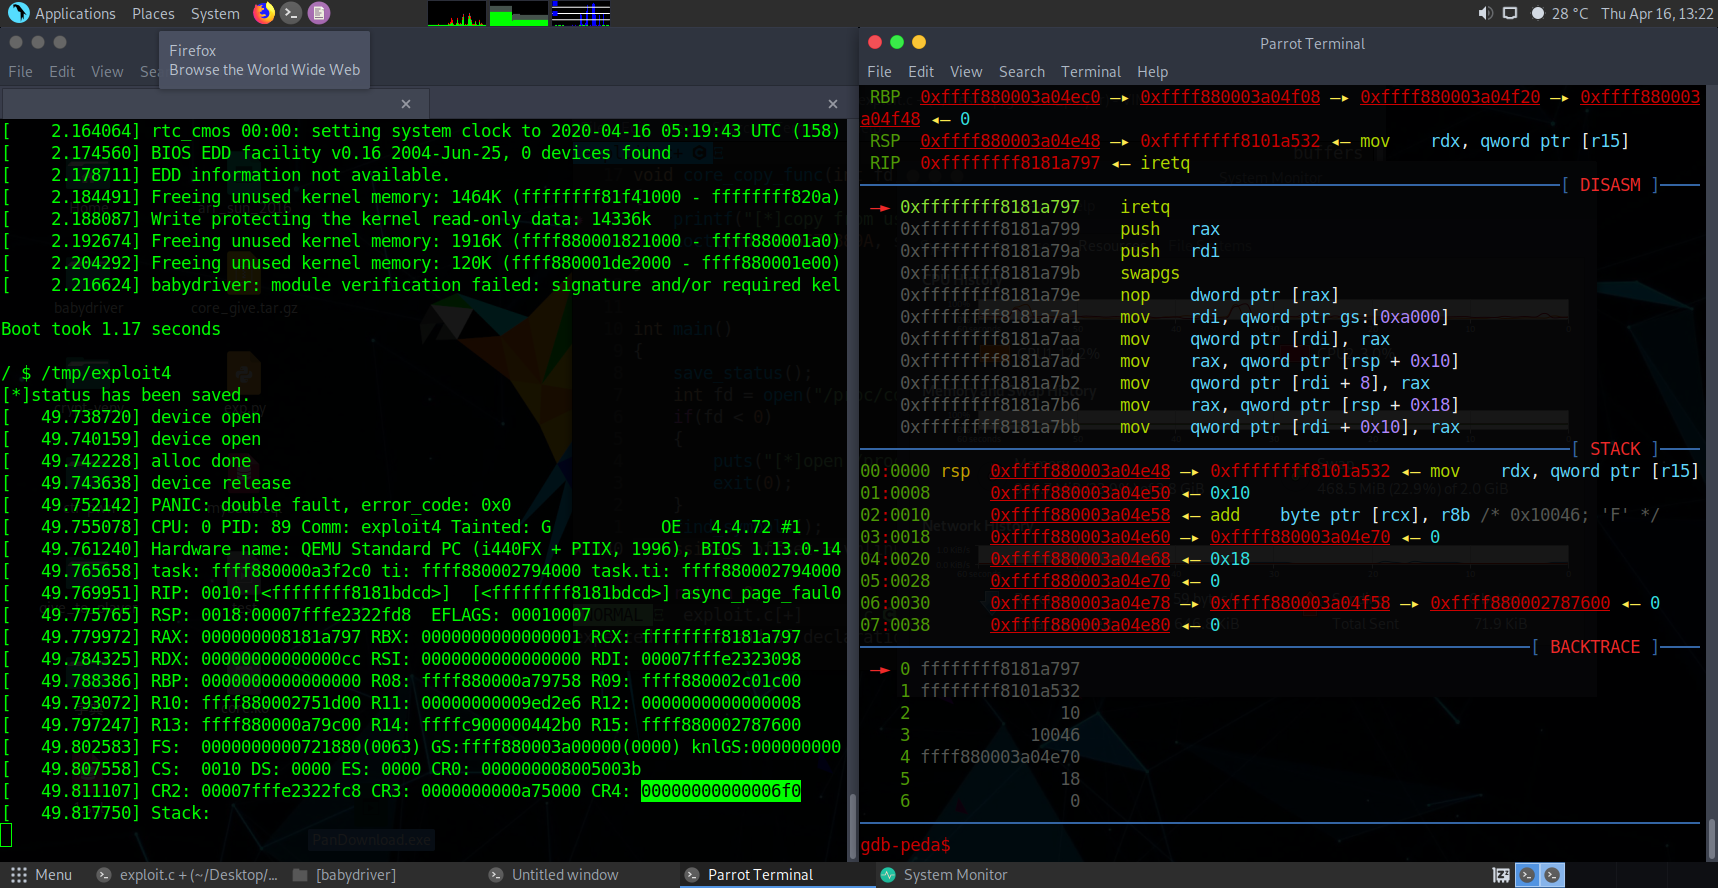Click the RIP register address 0xffffffff8181a797
The width and height of the screenshot is (1718, 888).
[x=1010, y=163]
